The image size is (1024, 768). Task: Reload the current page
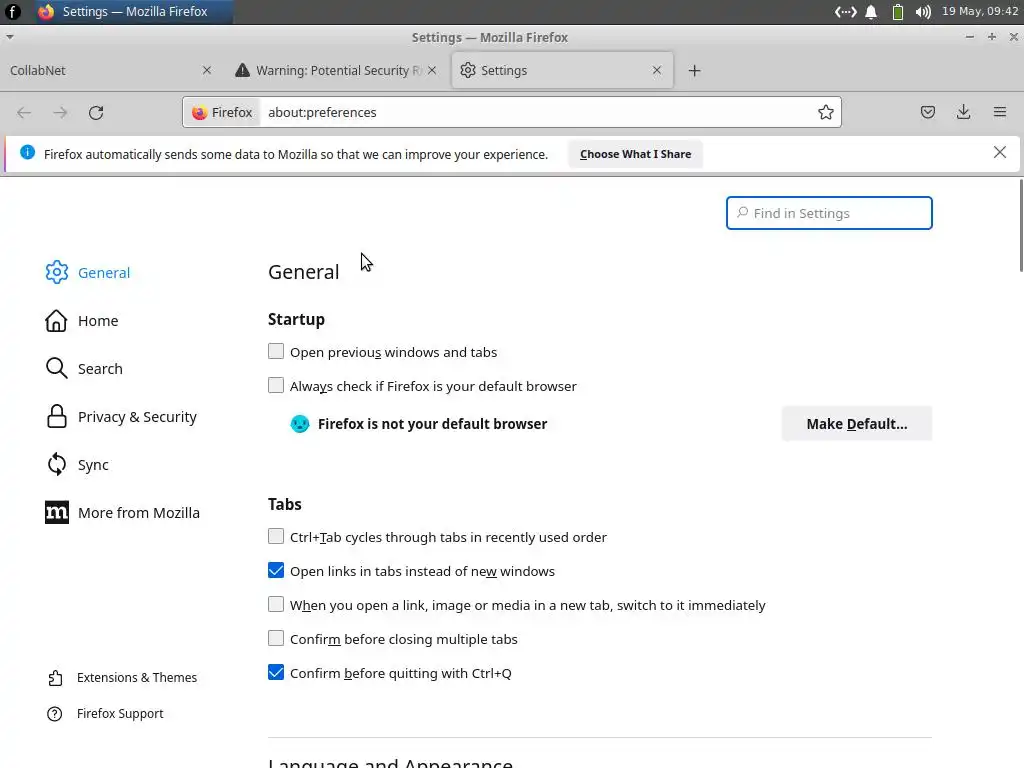tap(96, 112)
